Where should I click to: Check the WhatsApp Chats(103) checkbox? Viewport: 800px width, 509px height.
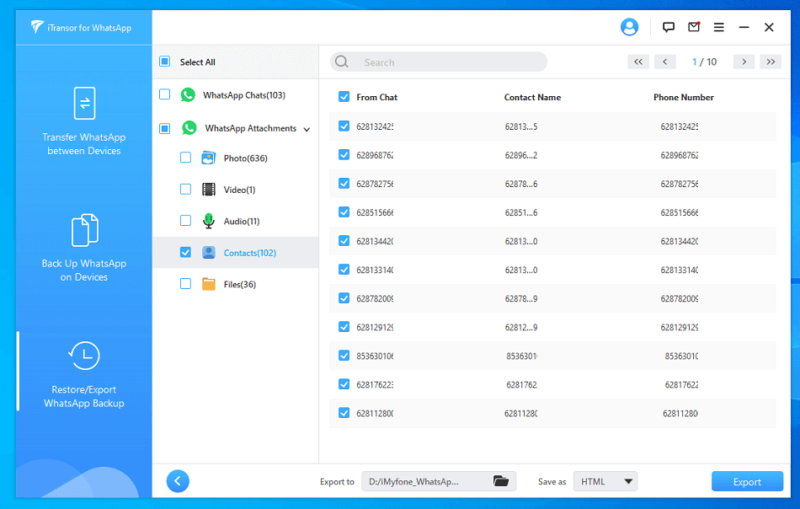164,95
